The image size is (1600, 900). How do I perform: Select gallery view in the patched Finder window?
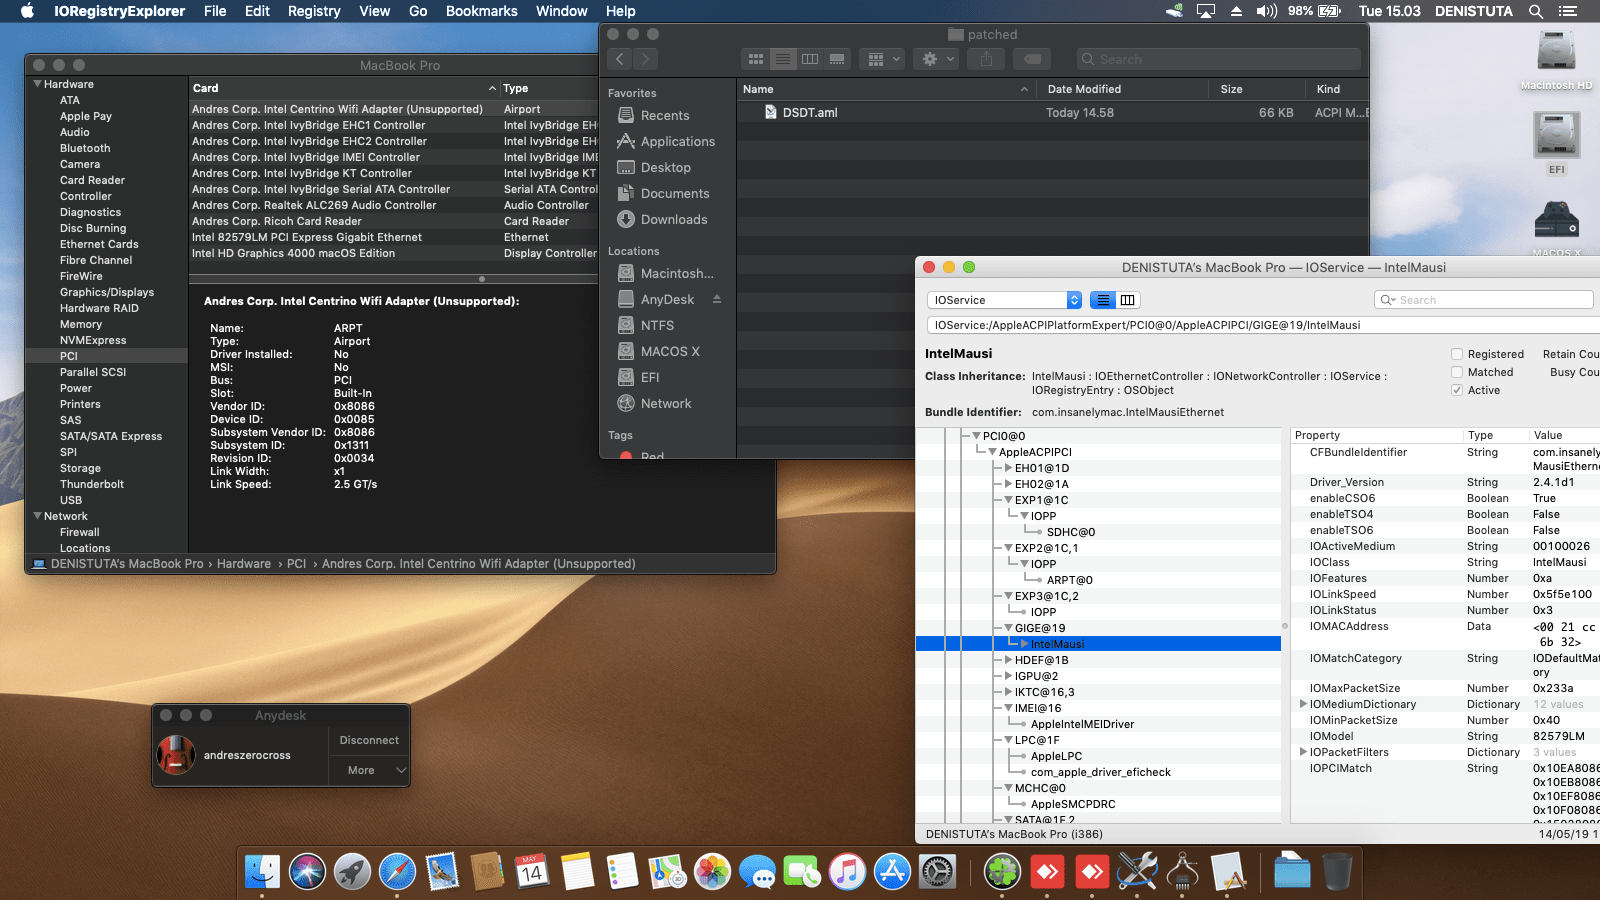pyautogui.click(x=837, y=59)
